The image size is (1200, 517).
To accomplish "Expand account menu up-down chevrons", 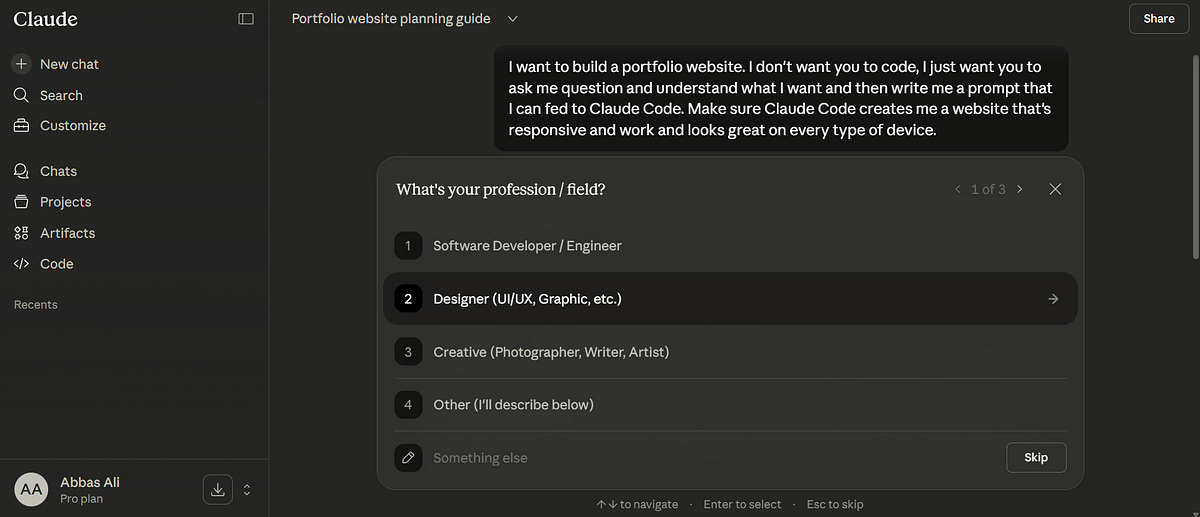I will pos(247,490).
